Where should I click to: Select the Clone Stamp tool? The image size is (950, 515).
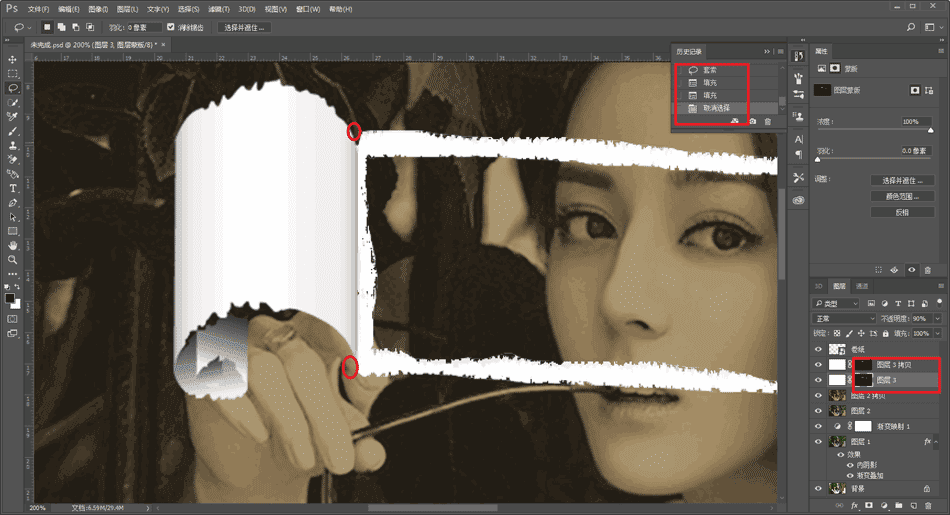[x=12, y=146]
